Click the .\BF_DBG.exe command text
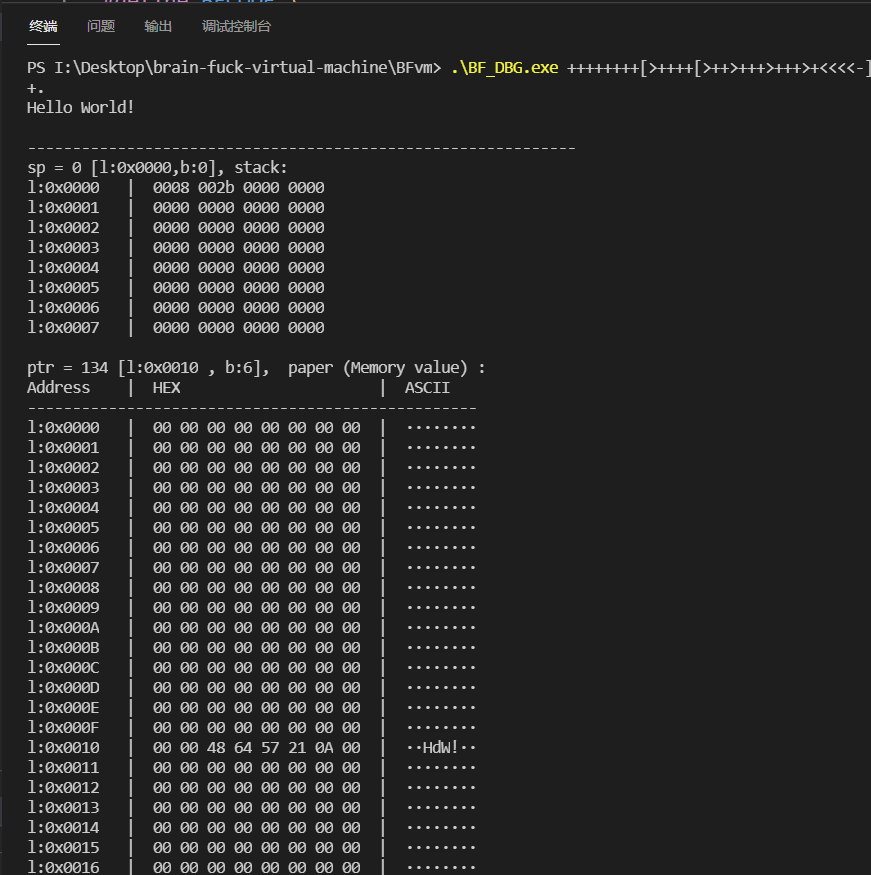The width and height of the screenshot is (871, 875). click(x=505, y=68)
